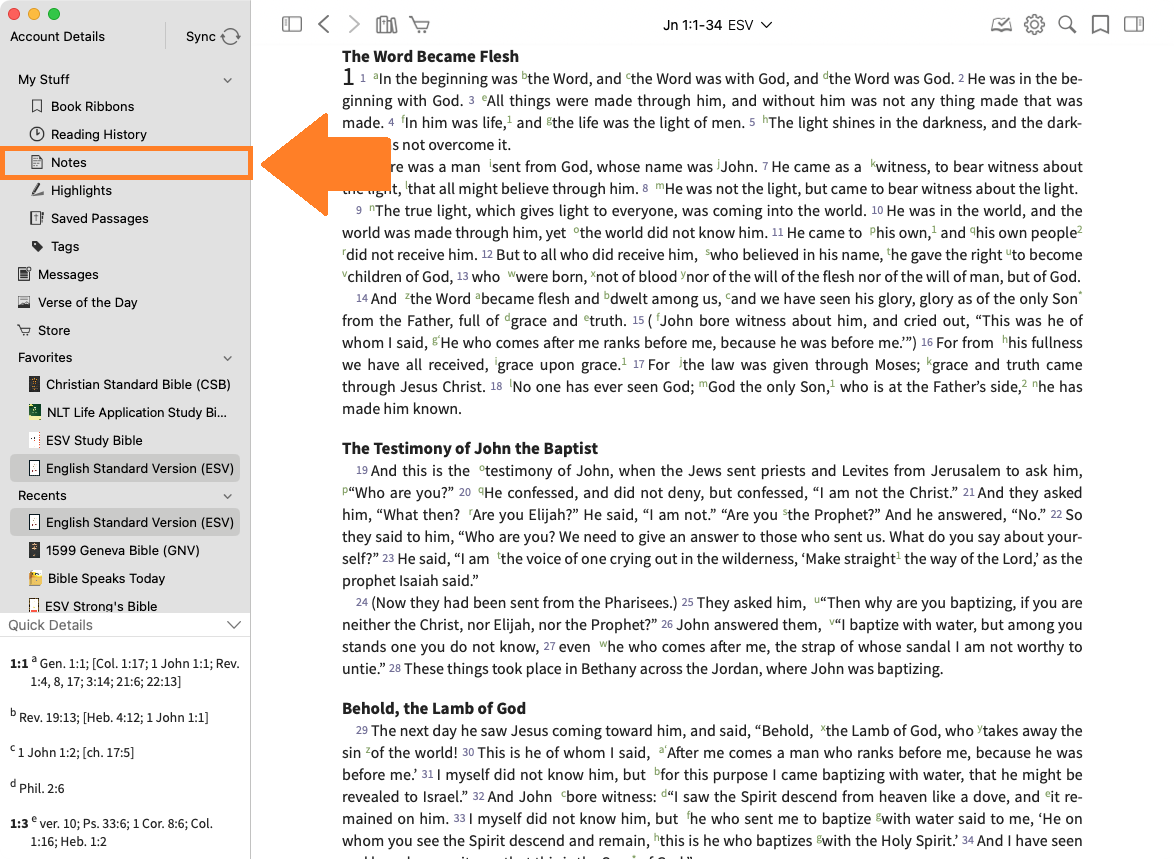Open the Jn 1:1-34 ESV passage dropdown
The height and width of the screenshot is (859, 1174).
[x=717, y=25]
